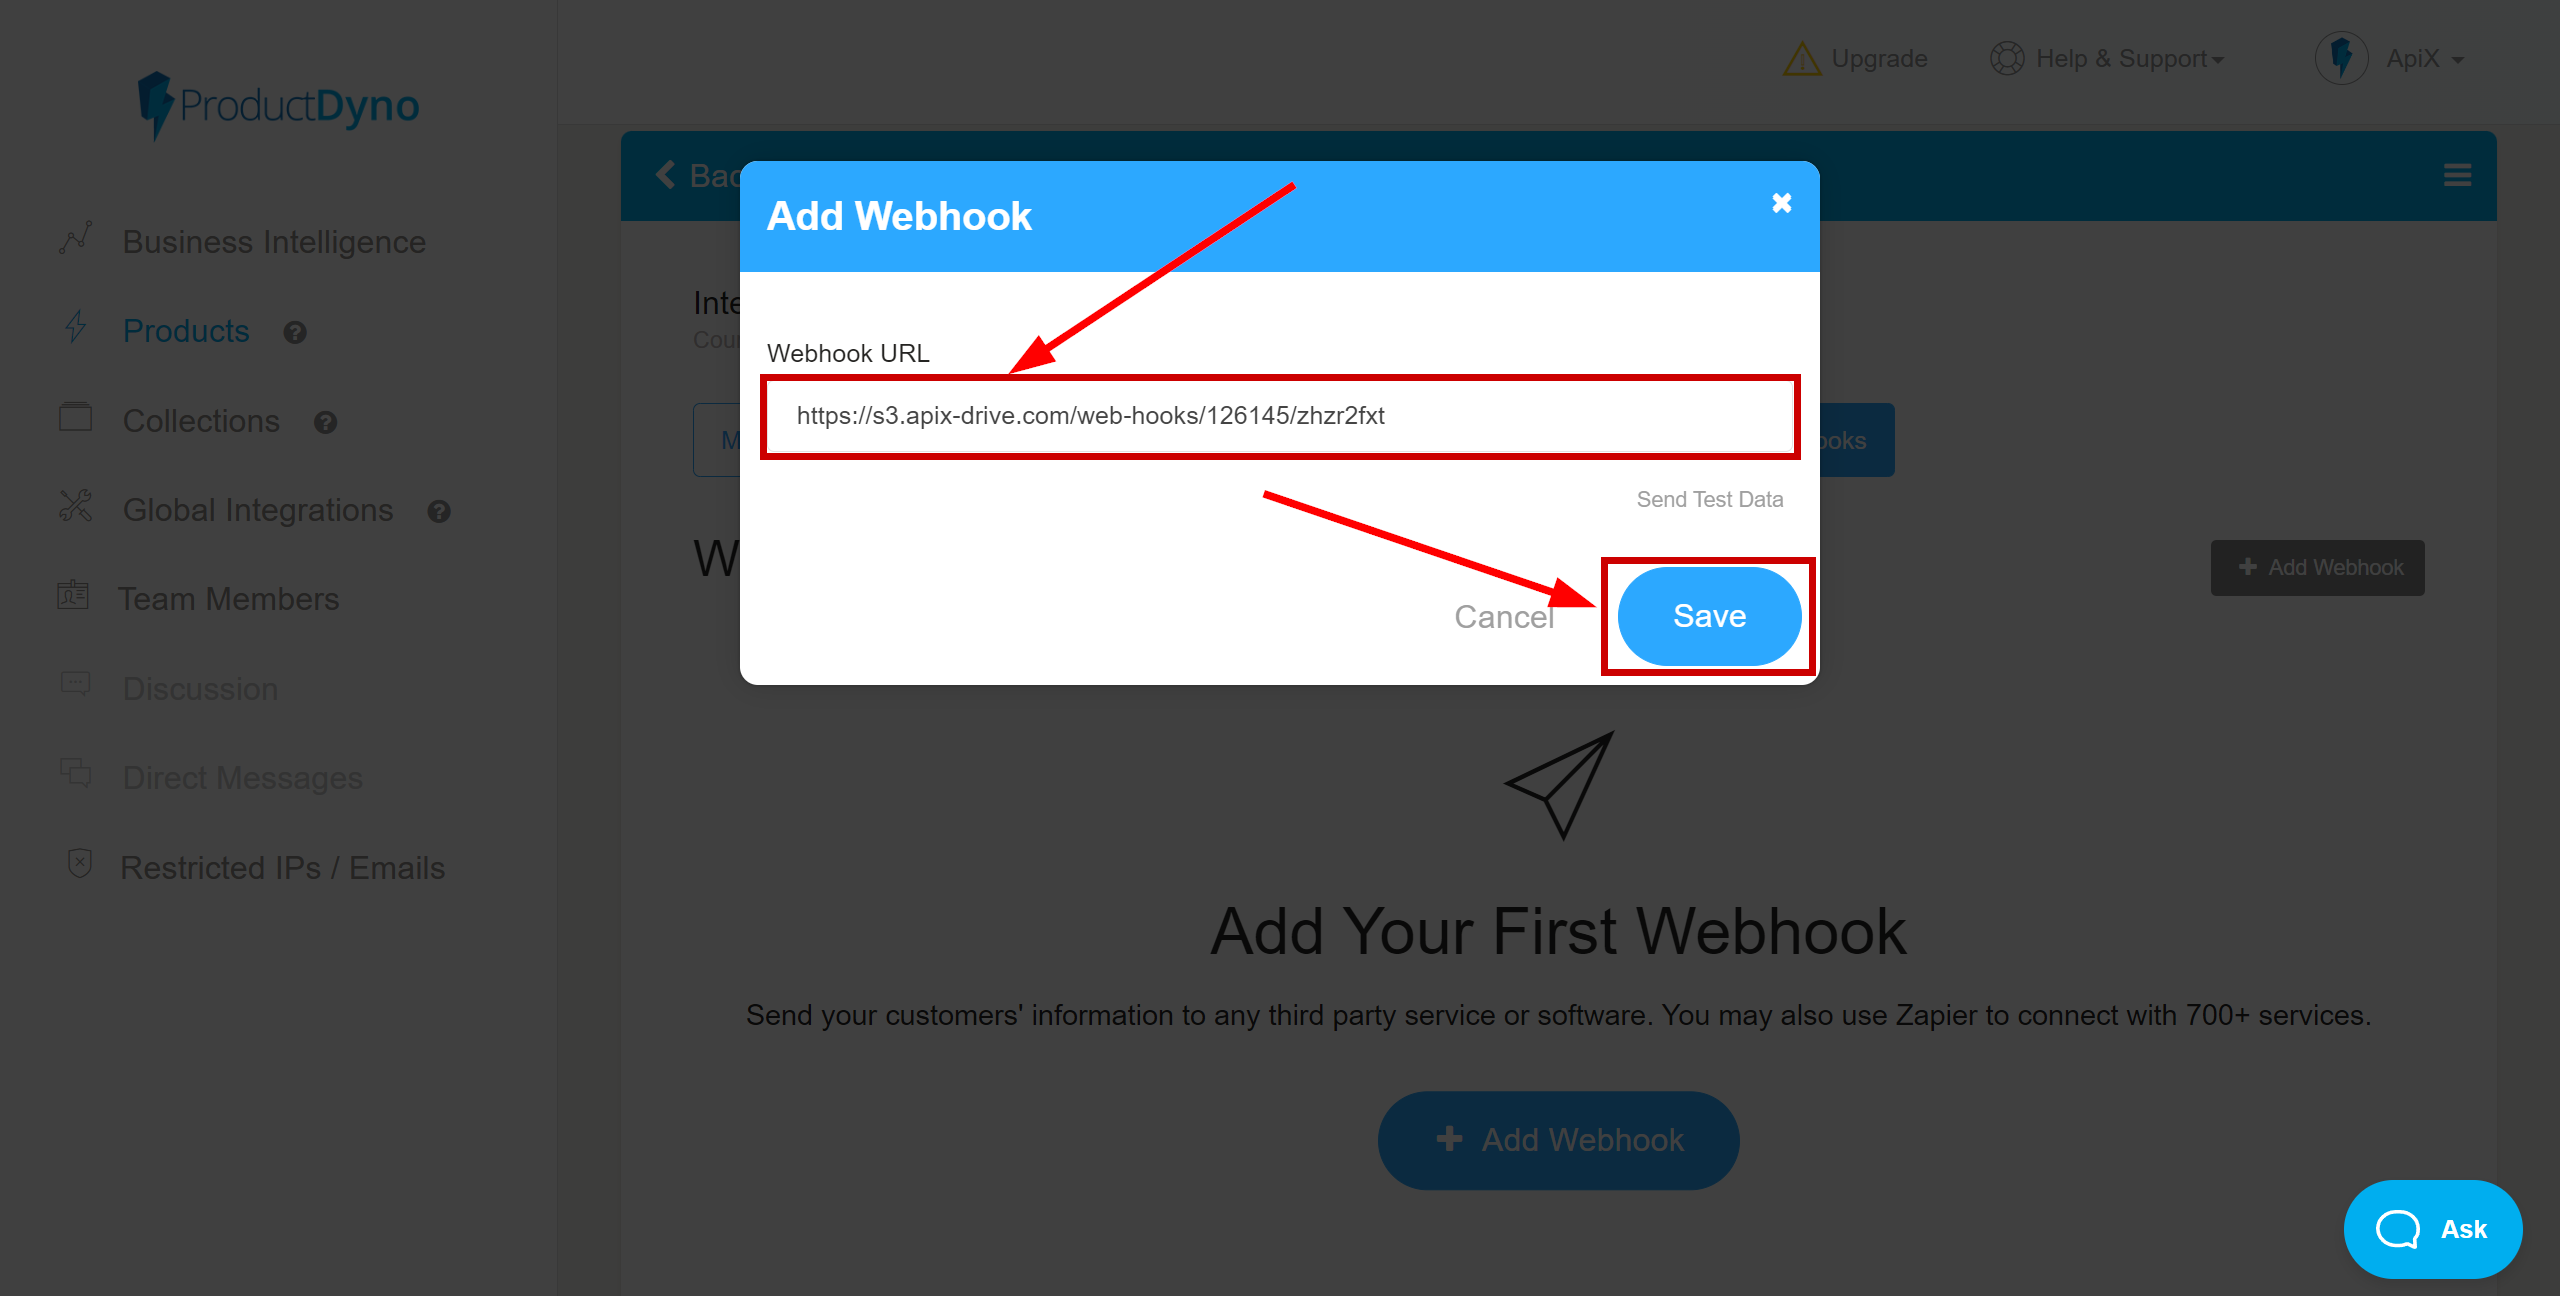Viewport: 2560px width, 1296px height.
Task: Click the webhook URL input field
Action: 1279,415
